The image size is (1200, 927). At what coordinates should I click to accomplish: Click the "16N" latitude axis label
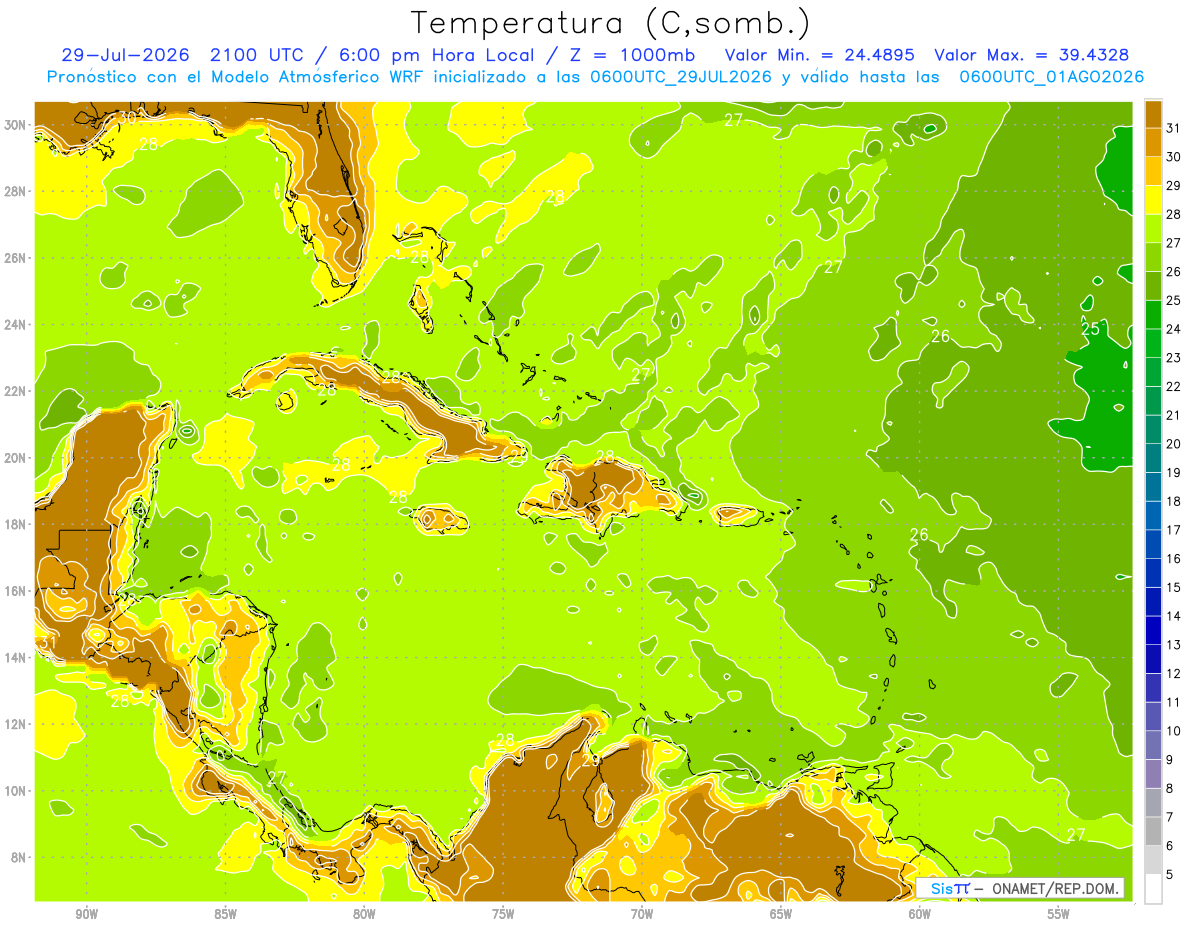click(x=17, y=591)
